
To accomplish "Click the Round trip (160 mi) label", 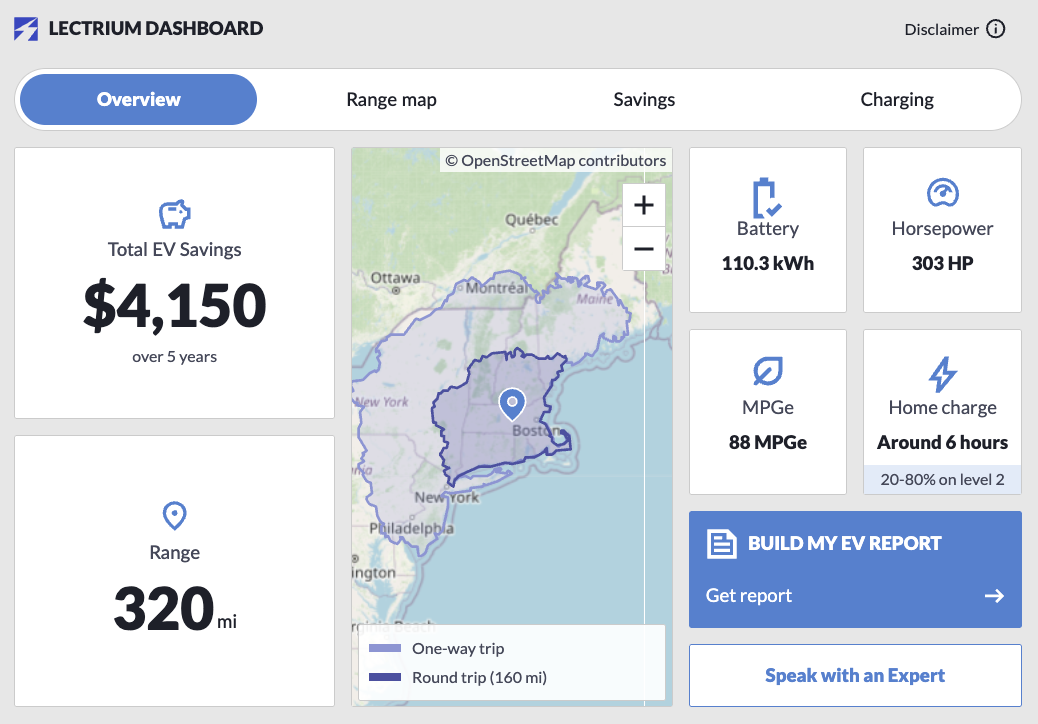I will tap(479, 678).
